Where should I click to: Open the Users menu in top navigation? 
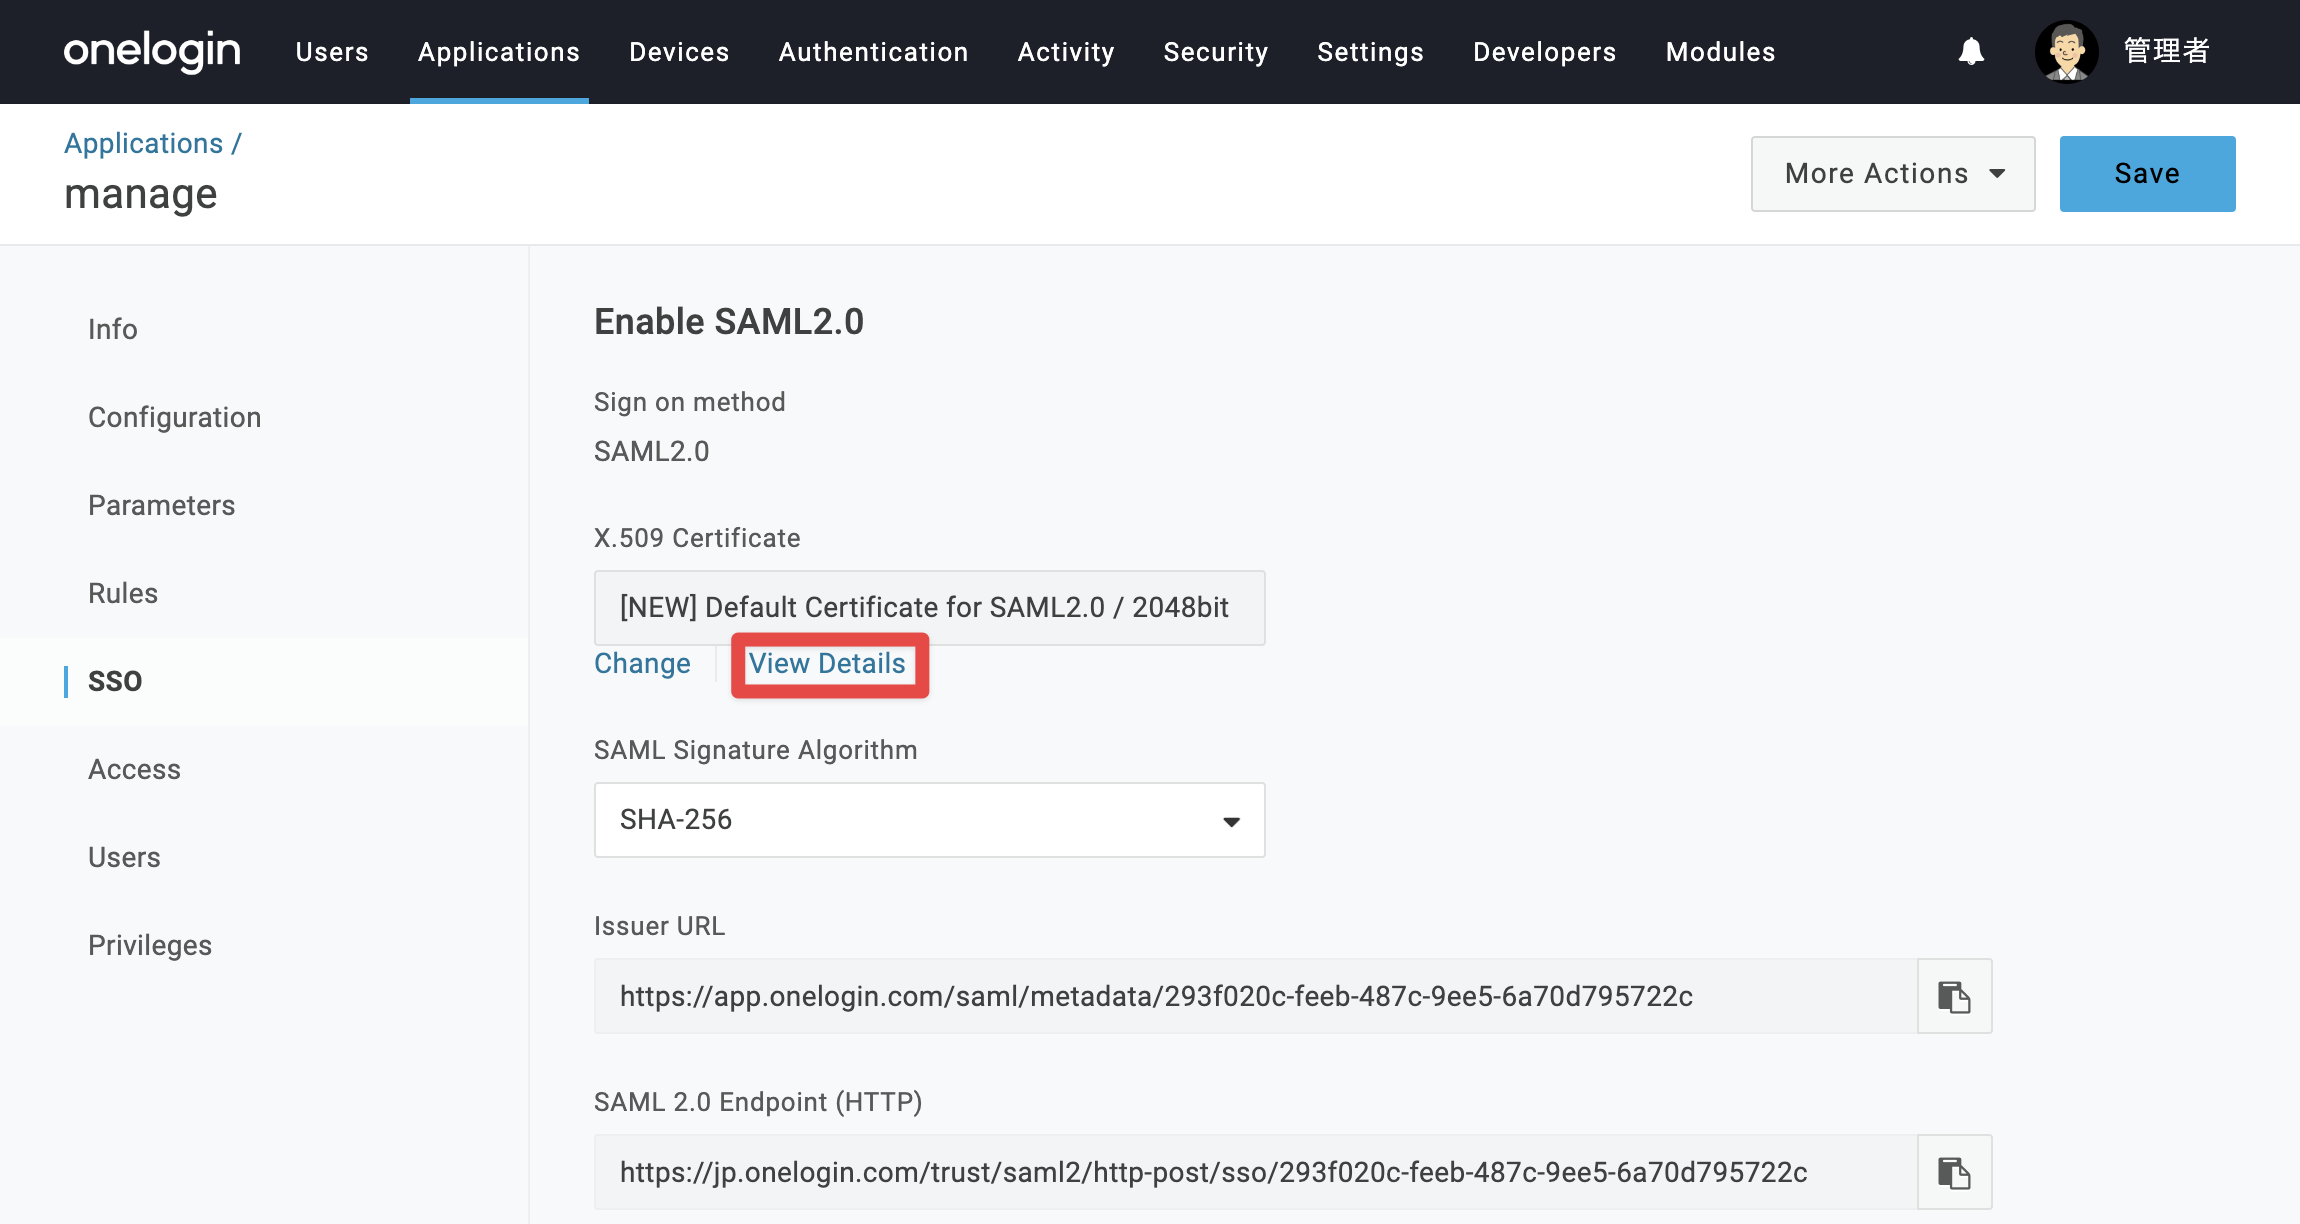(x=332, y=52)
